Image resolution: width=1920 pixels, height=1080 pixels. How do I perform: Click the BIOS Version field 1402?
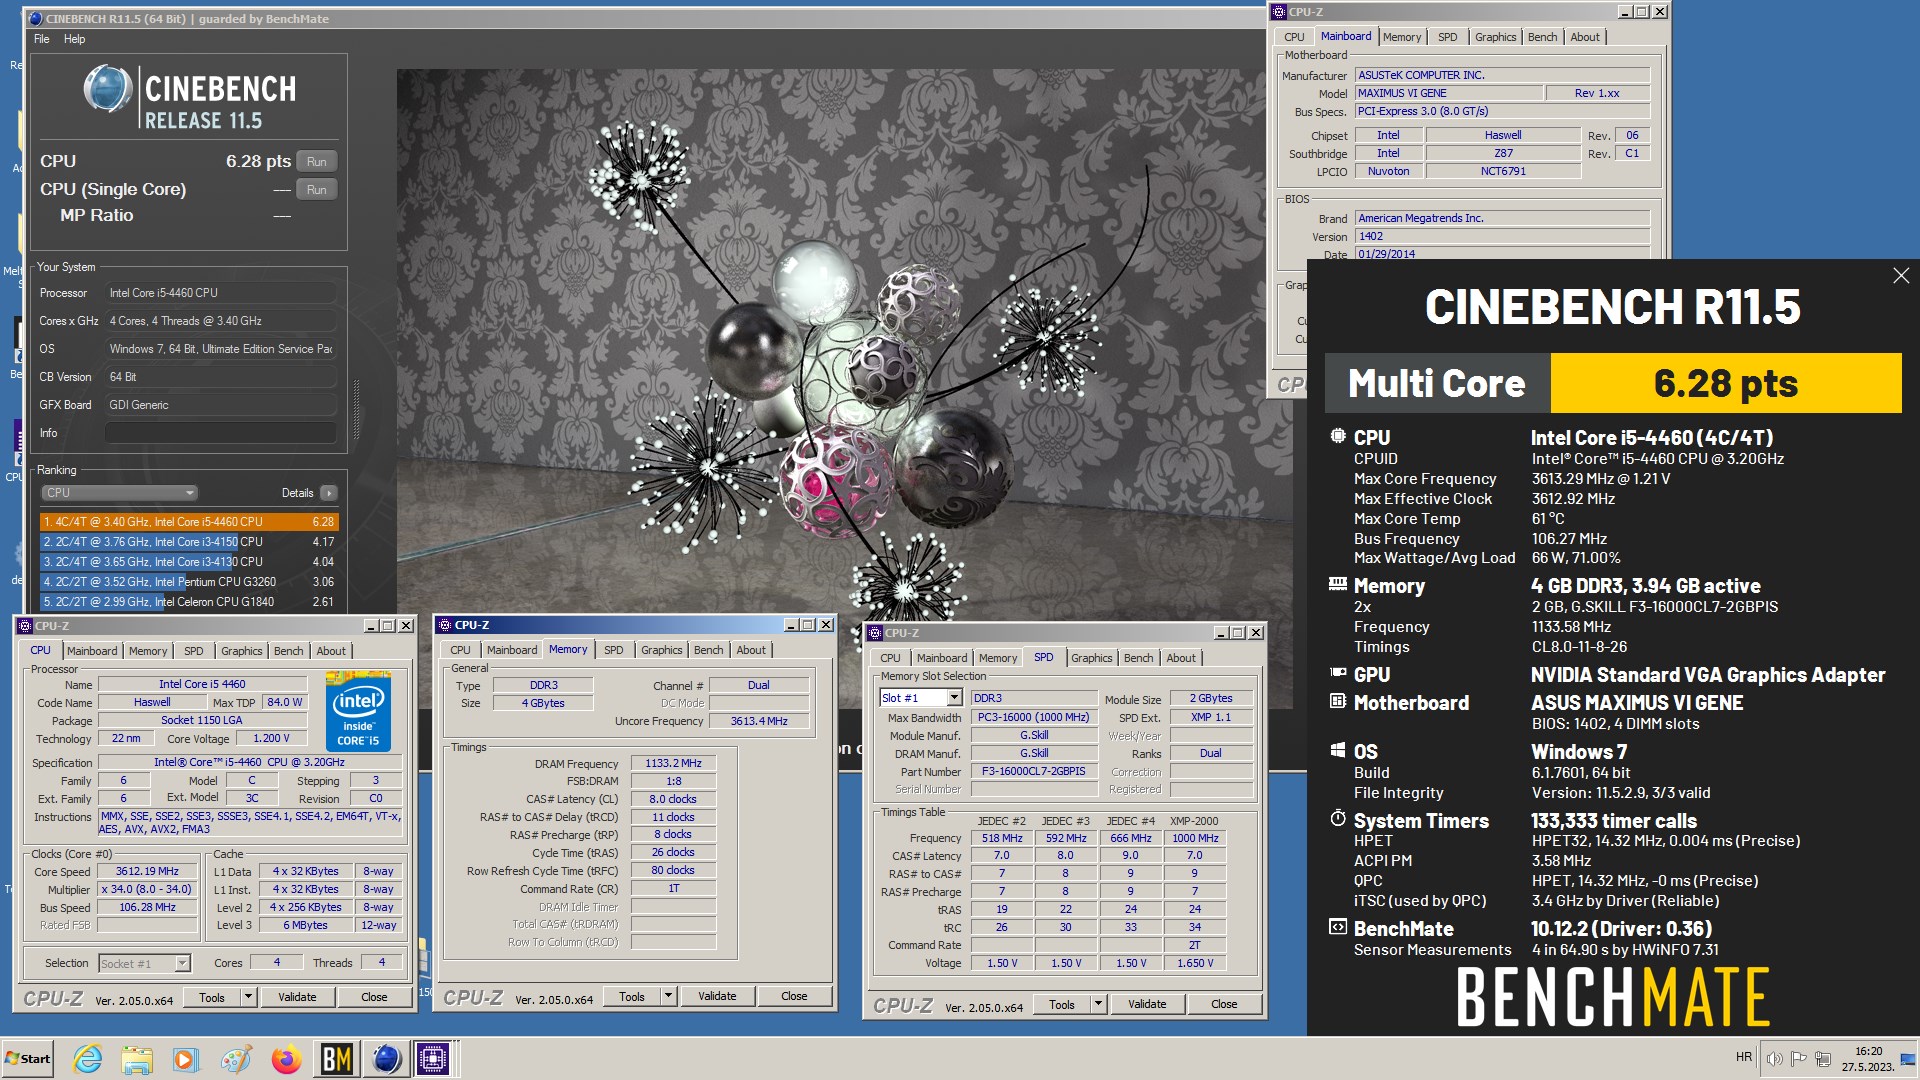[x=1502, y=236]
